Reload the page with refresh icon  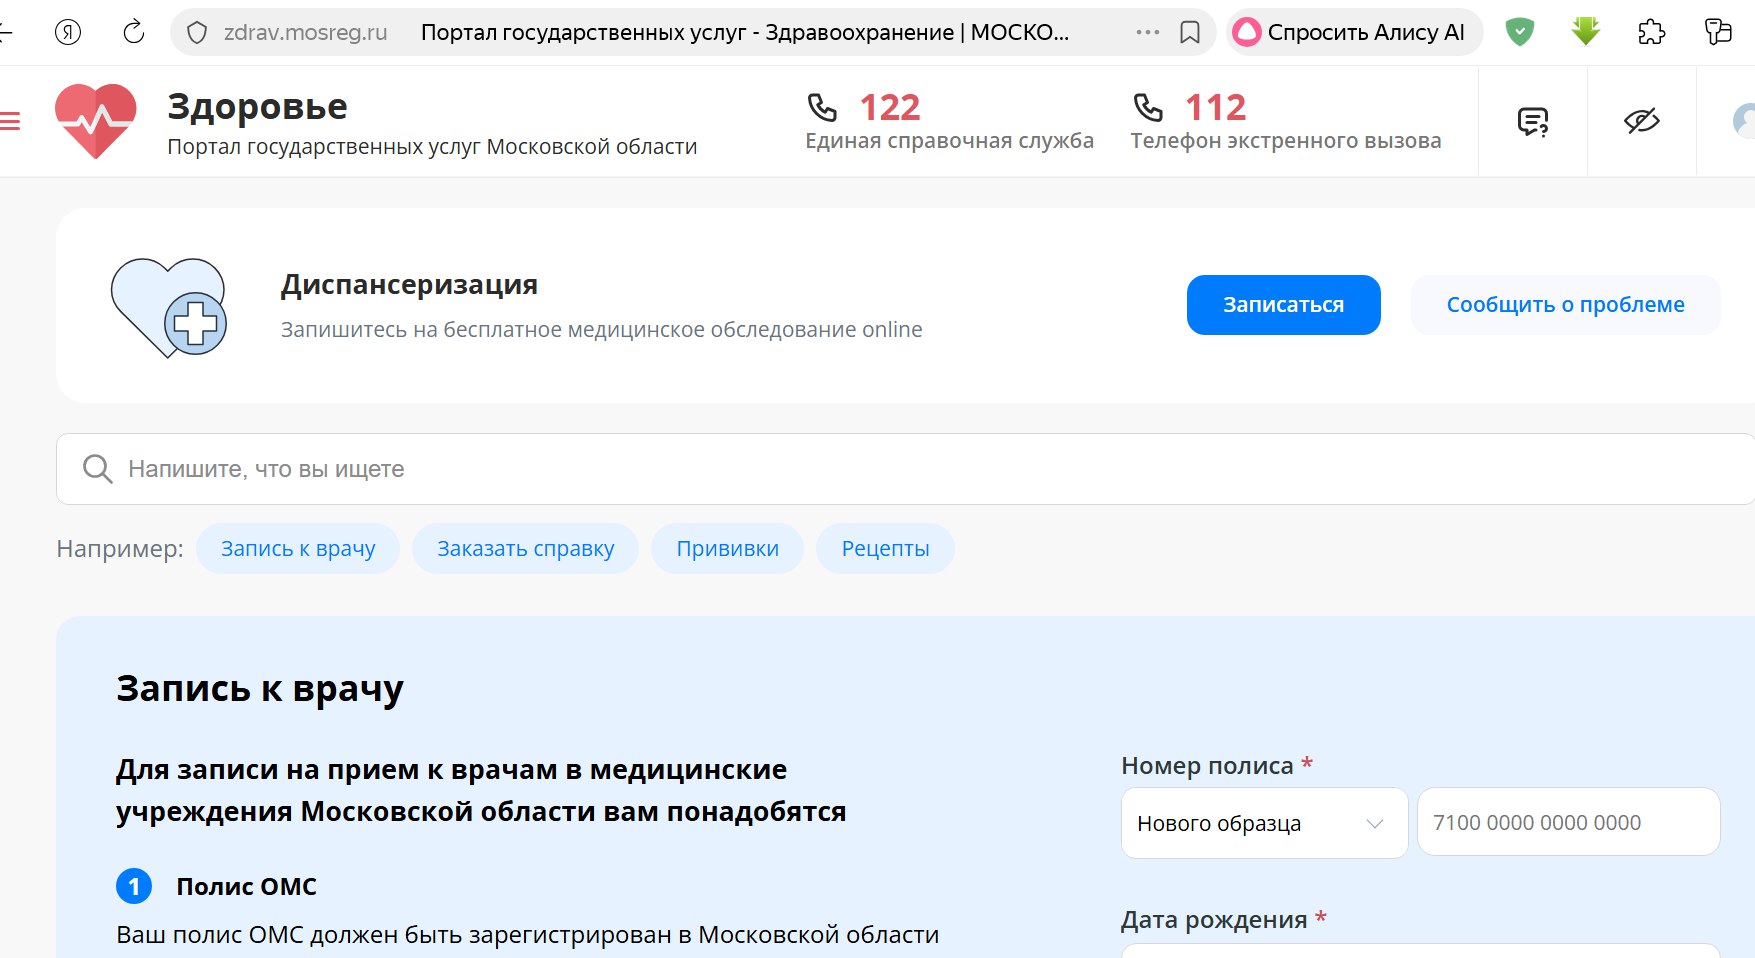coord(133,33)
